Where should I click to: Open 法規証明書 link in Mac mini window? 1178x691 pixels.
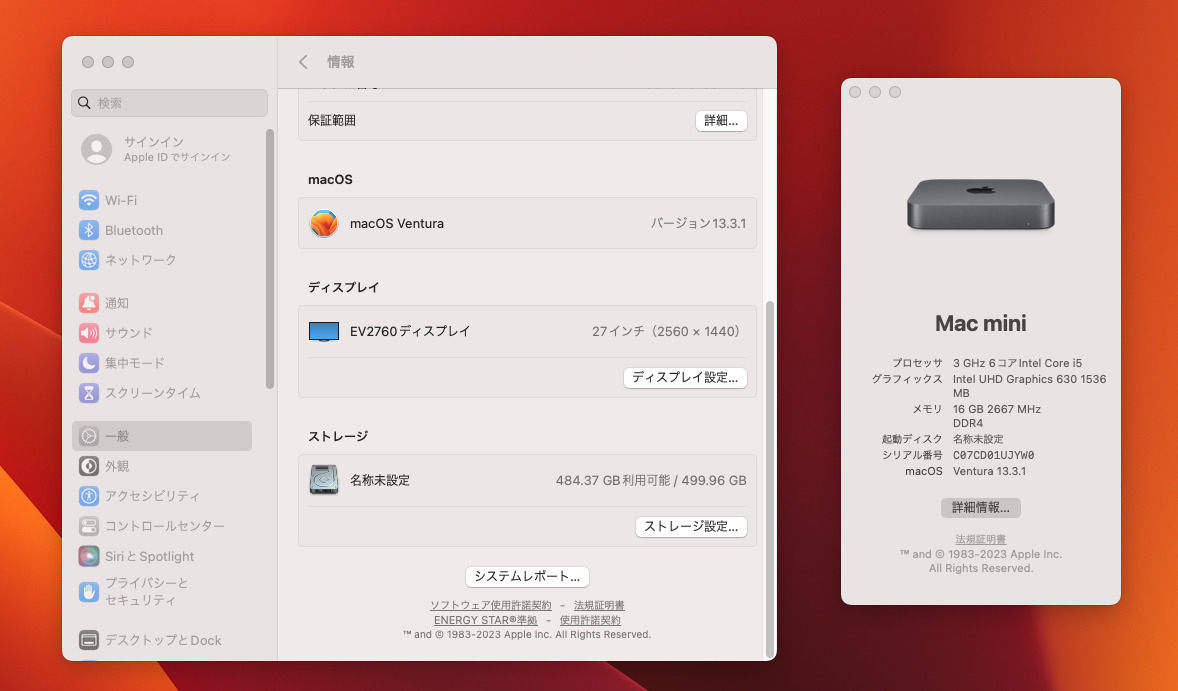(x=980, y=539)
